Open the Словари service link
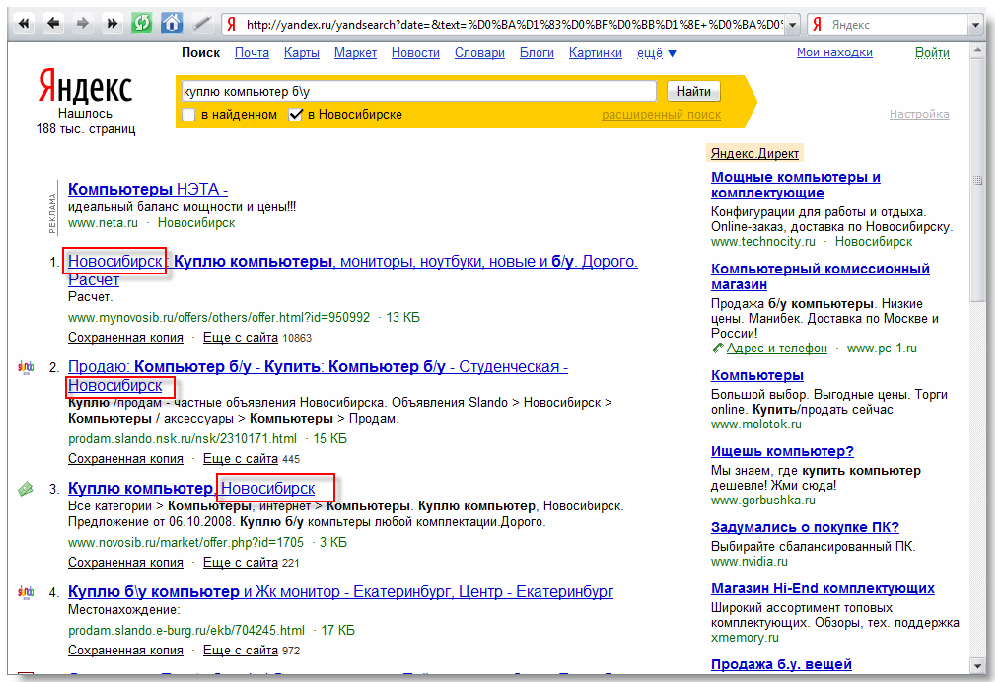 [480, 53]
